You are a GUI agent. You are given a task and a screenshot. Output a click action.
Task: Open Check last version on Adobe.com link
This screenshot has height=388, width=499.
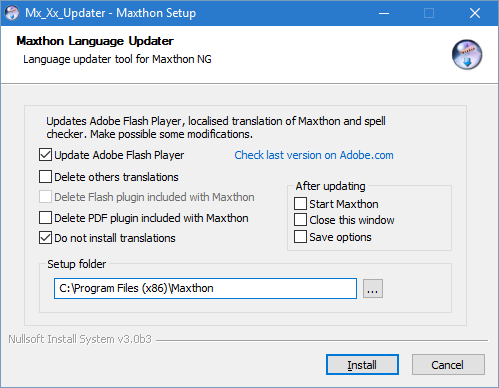pos(314,155)
